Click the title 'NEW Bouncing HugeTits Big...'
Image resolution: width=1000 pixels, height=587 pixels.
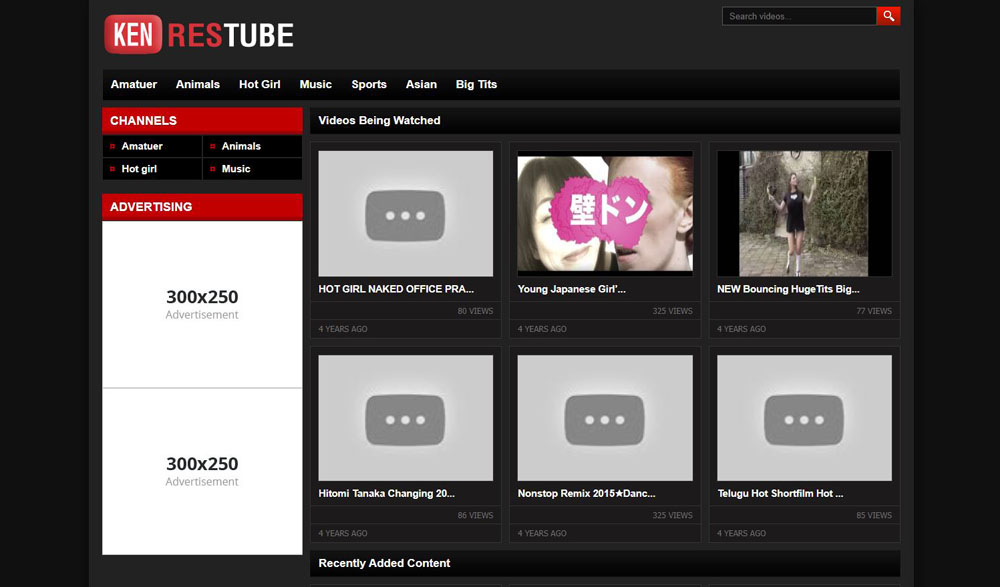[788, 289]
